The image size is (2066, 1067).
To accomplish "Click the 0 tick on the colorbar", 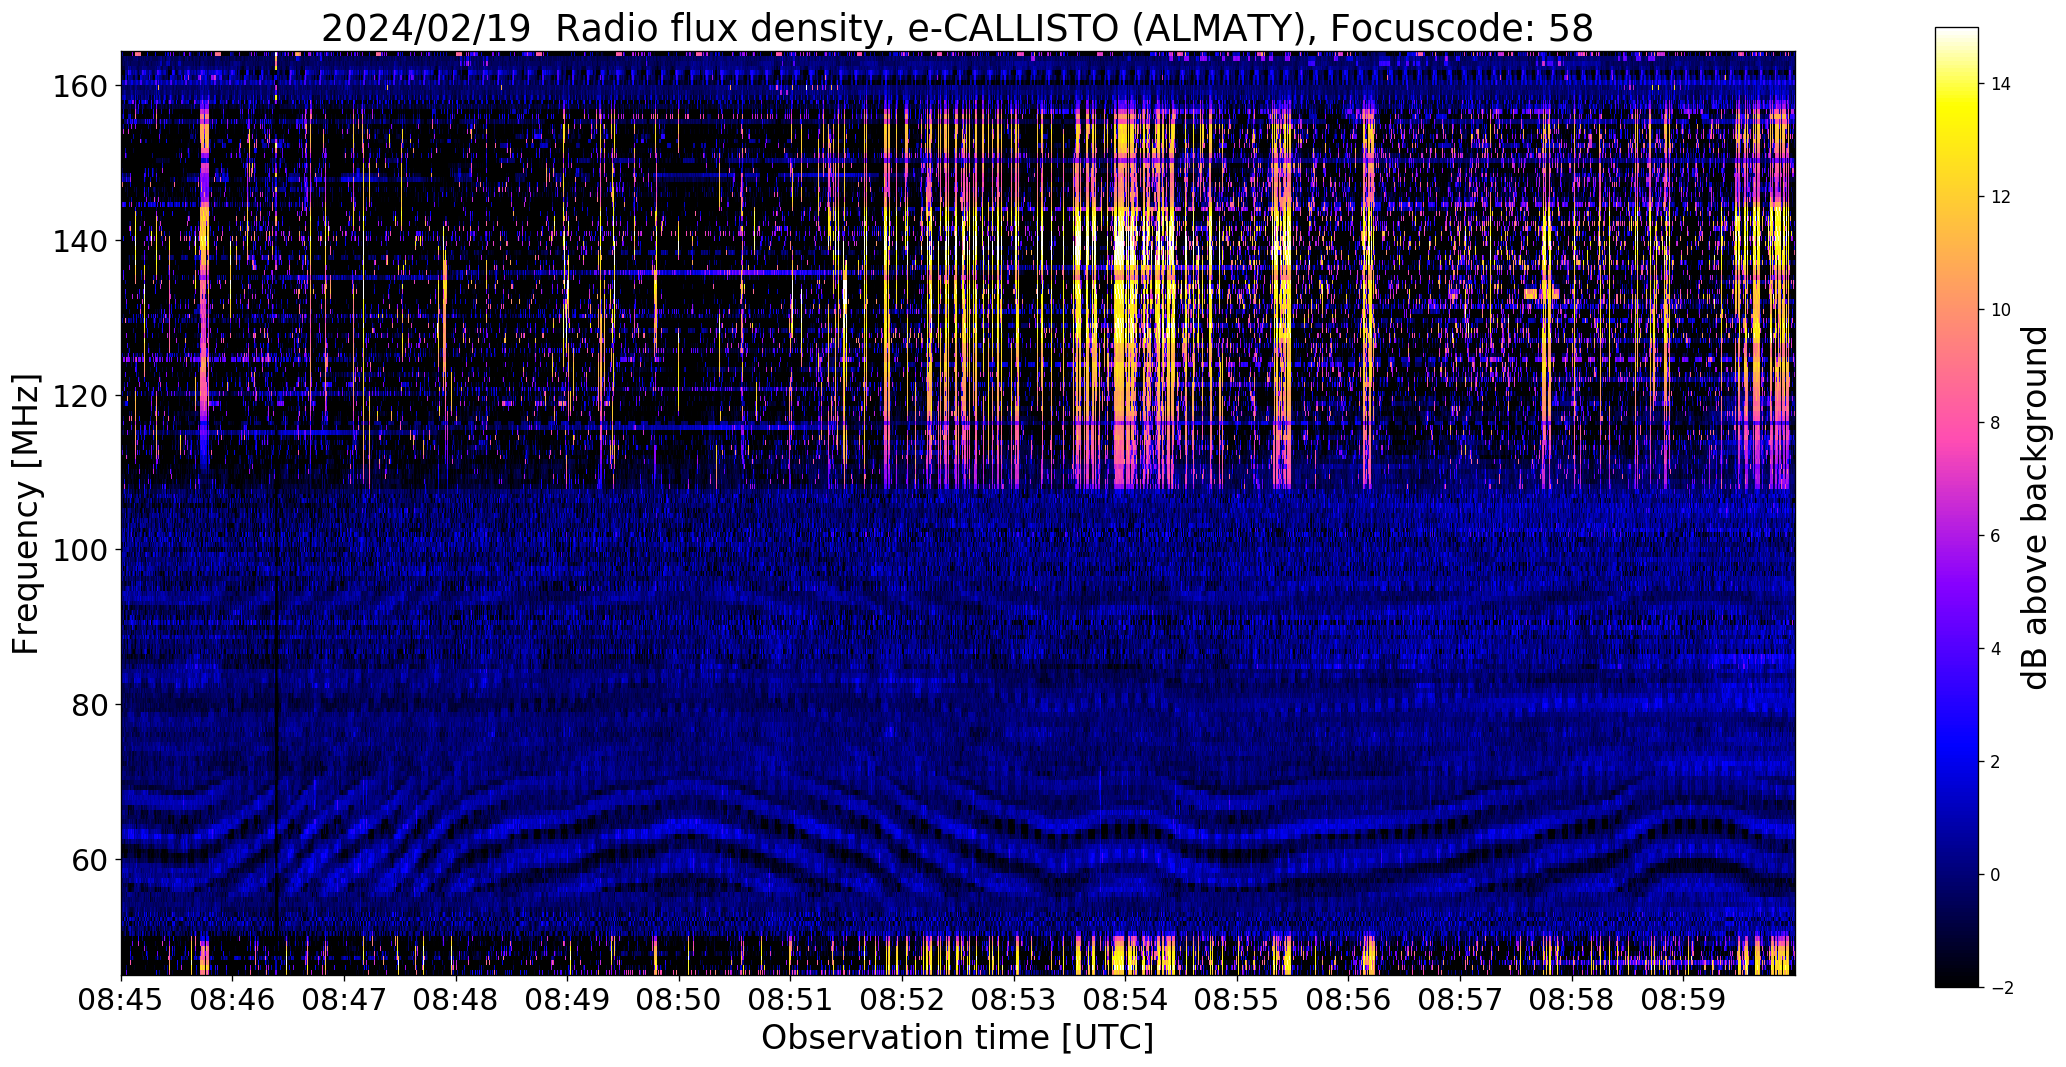I will [1996, 875].
